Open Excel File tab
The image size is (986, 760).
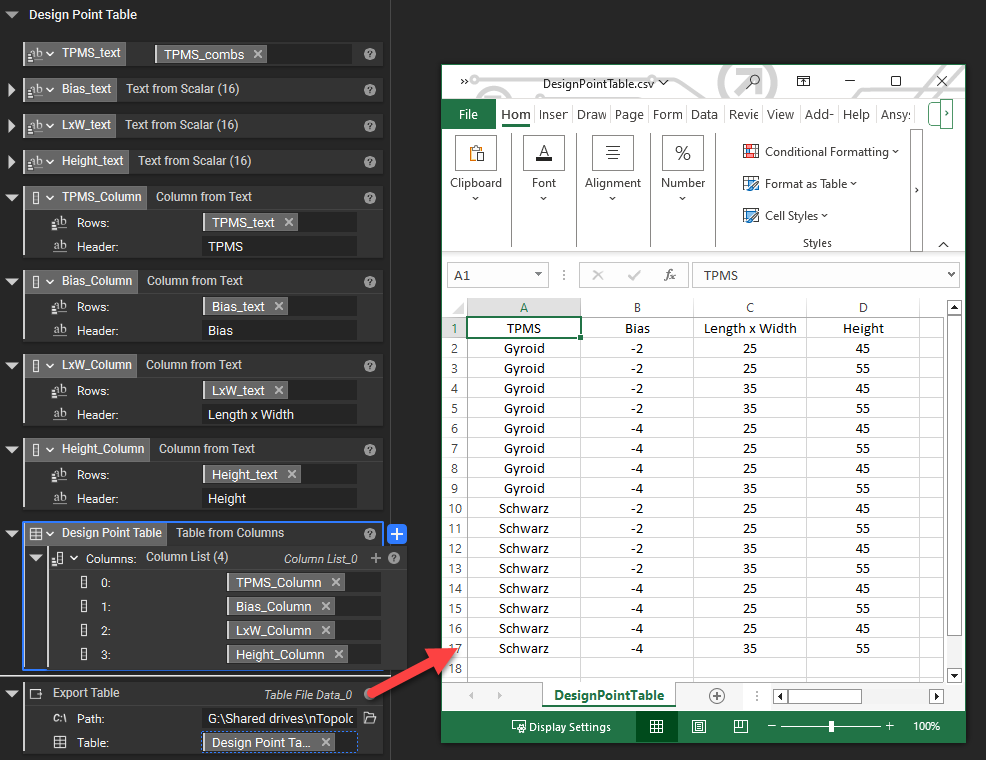(x=468, y=114)
